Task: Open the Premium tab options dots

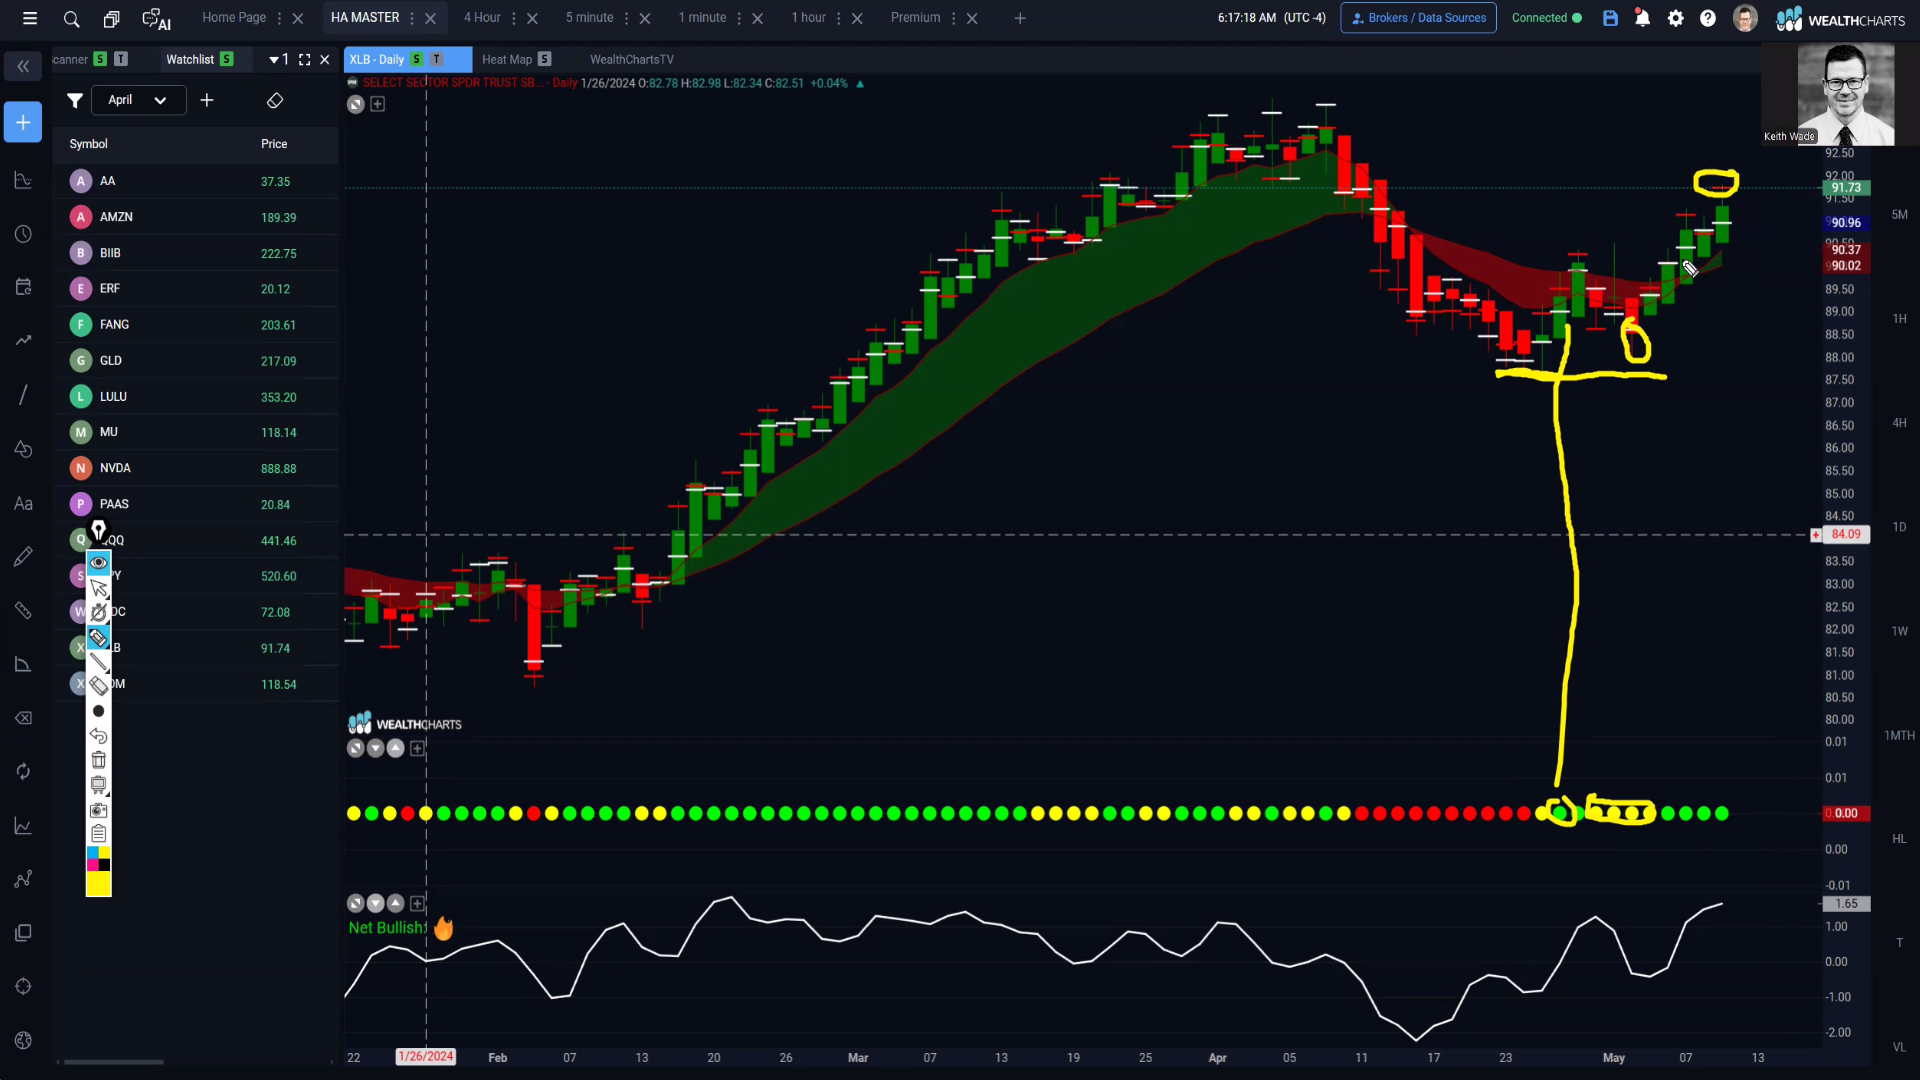Action: [x=953, y=18]
